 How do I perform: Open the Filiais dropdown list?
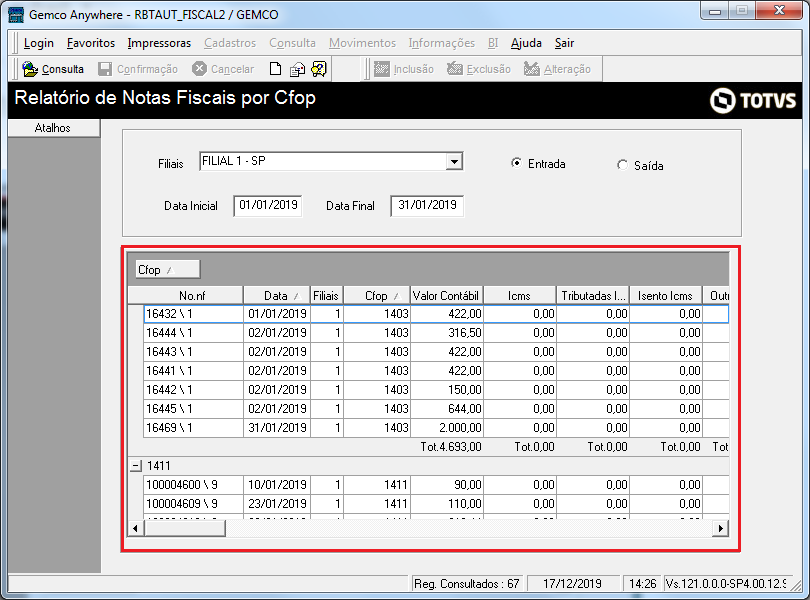tap(454, 162)
